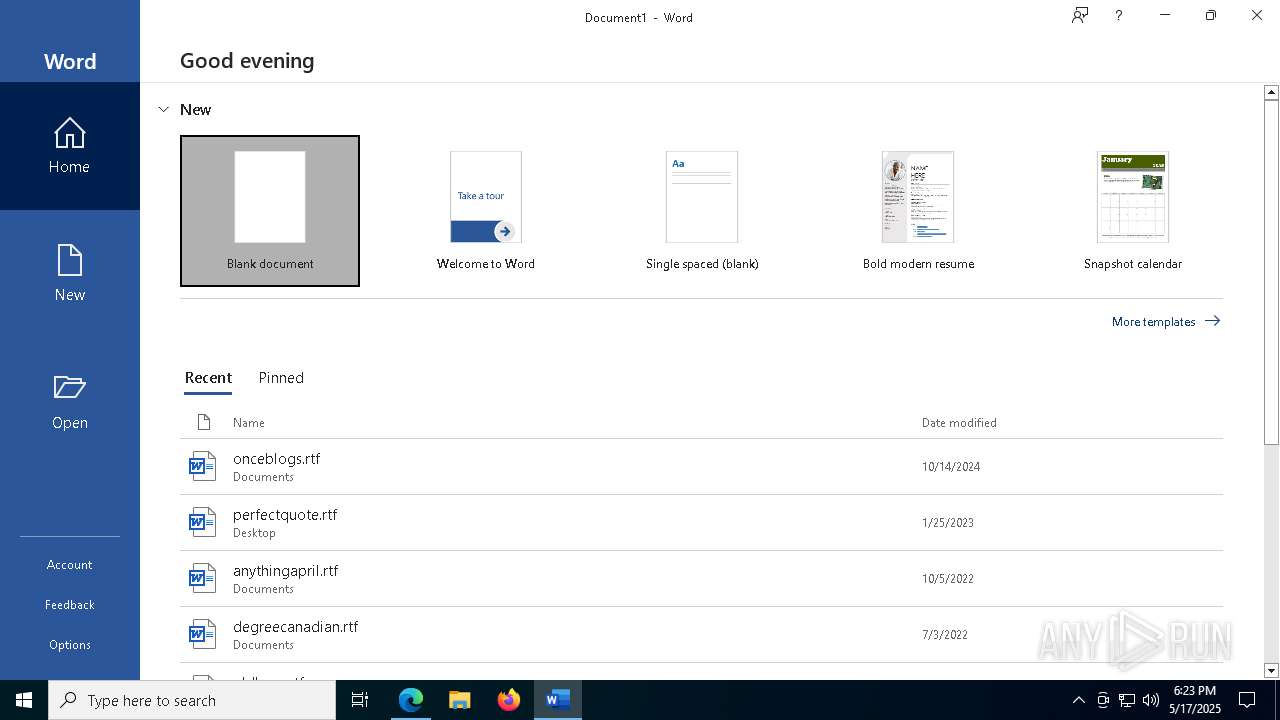The width and height of the screenshot is (1280, 720).
Task: Click the Word icon beside onceblogs.rtf
Action: pyautogui.click(x=203, y=466)
